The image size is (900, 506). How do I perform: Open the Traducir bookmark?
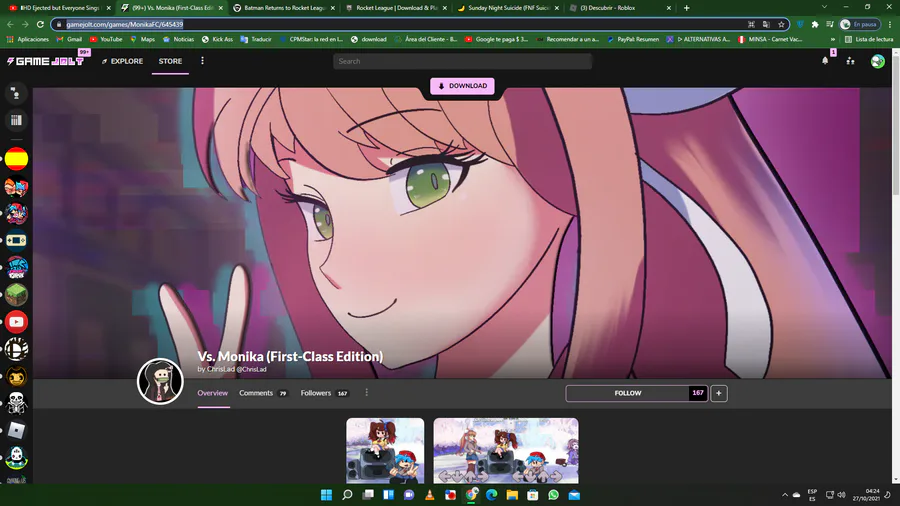[256, 40]
